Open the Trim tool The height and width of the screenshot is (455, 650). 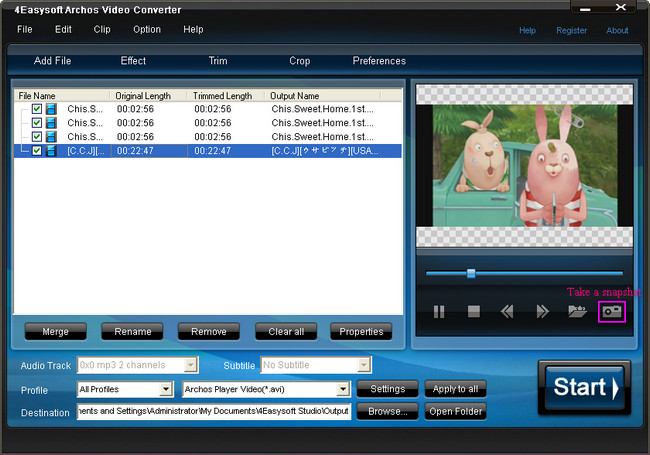[218, 61]
